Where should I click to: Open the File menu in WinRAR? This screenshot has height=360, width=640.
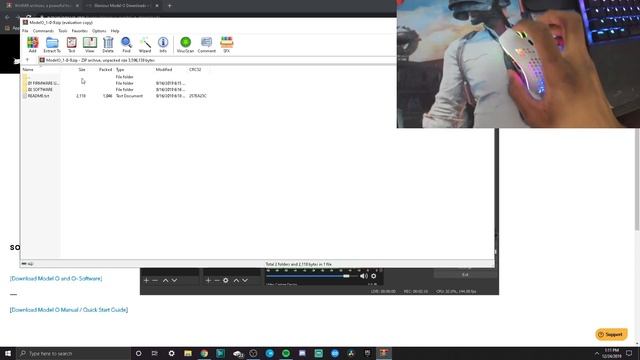pyautogui.click(x=25, y=31)
